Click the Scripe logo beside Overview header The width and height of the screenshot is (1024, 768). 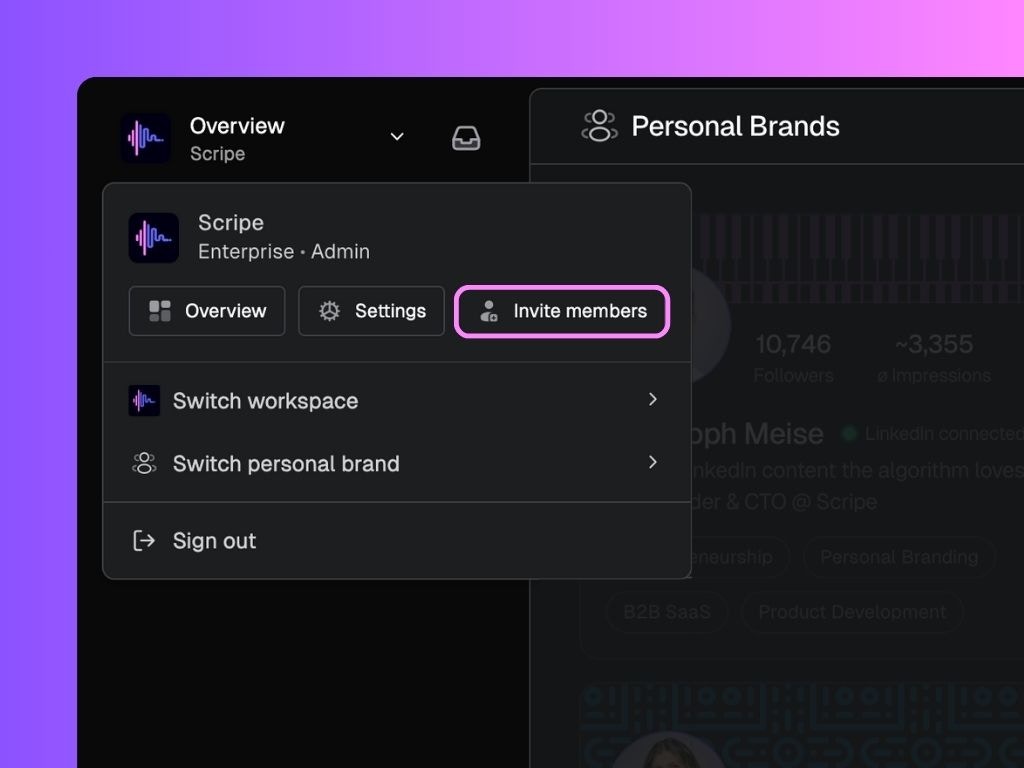click(146, 138)
